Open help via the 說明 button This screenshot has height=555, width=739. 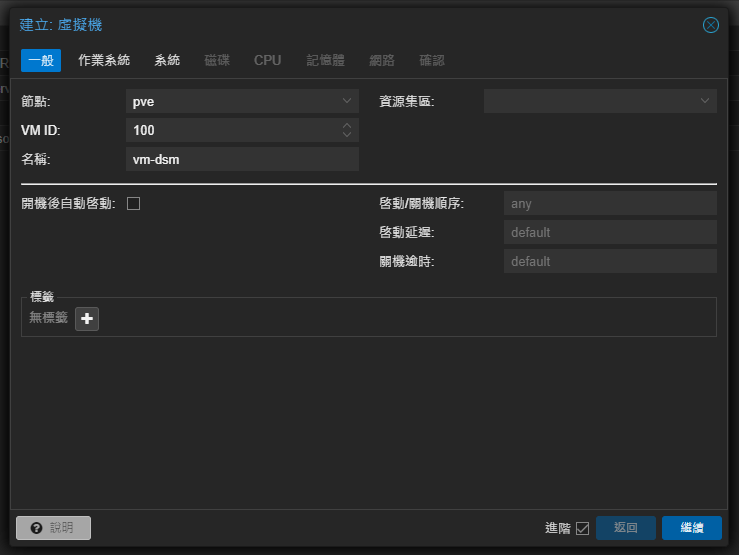pos(53,528)
